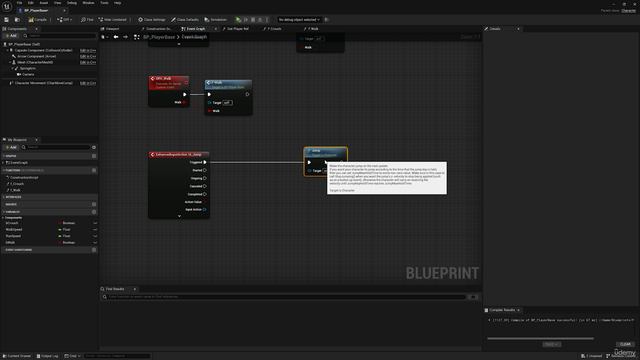Click the graph Back navigation arrow
Viewport: 640px width, 360px height.
pyautogui.click(x=116, y=37)
